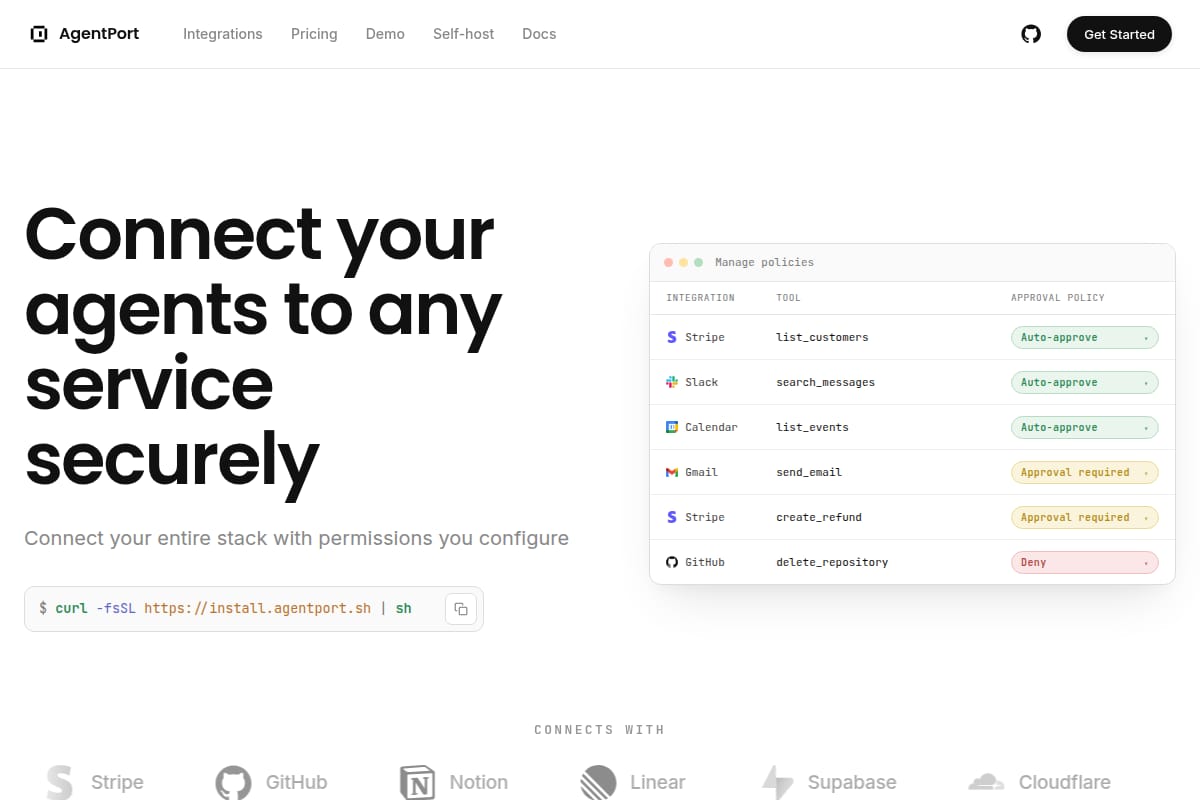Click the GitHub icon in delete_repository row
Image resolution: width=1200 pixels, height=800 pixels.
(x=672, y=562)
